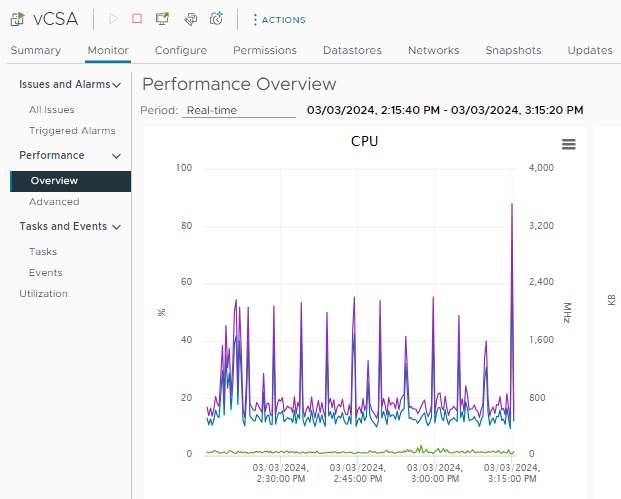Open the Configure tab
The width and height of the screenshot is (621, 499).
(181, 50)
